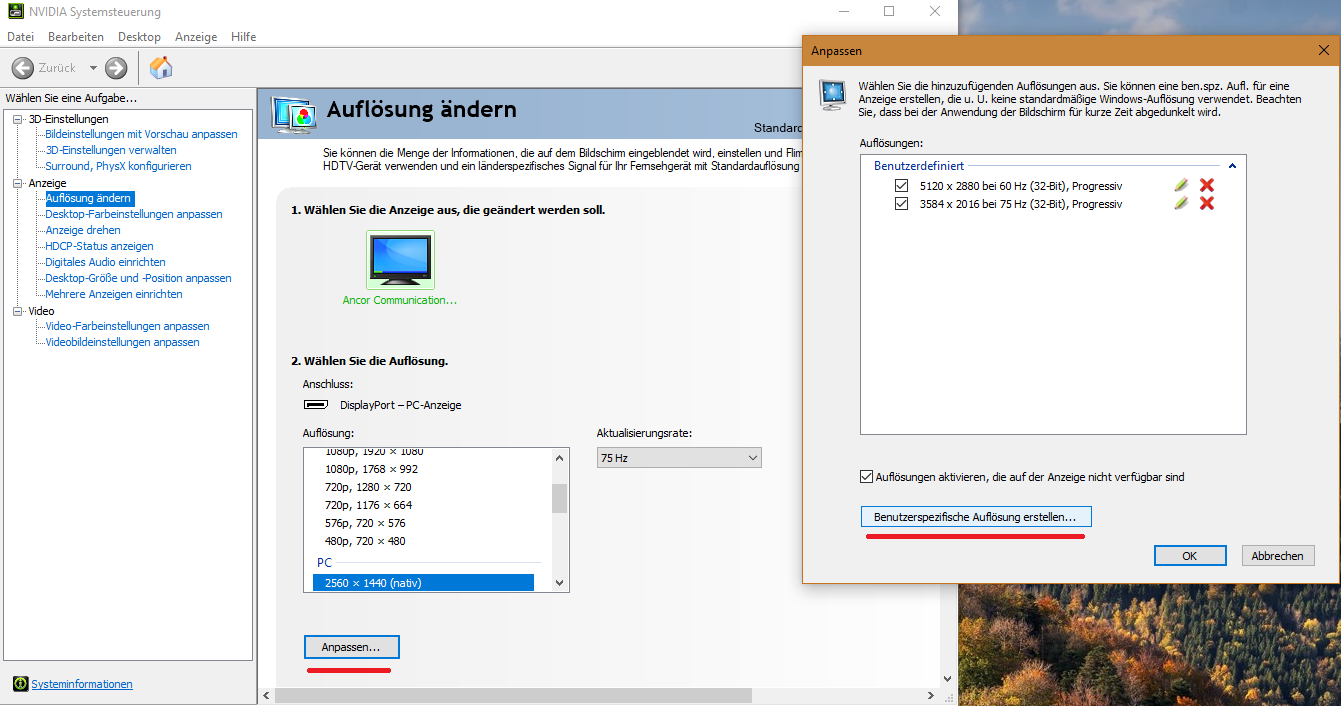Click the Systeminformationen icon

(x=20, y=684)
